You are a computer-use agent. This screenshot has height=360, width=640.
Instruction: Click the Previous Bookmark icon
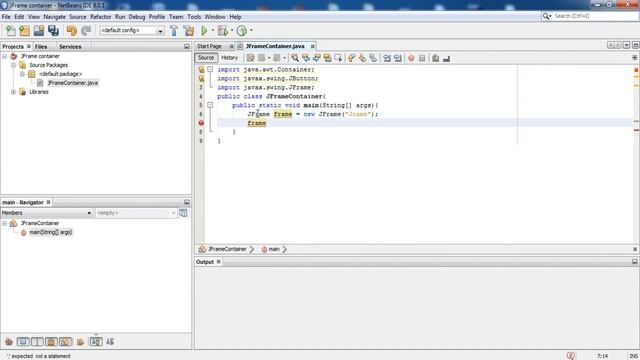click(351, 58)
